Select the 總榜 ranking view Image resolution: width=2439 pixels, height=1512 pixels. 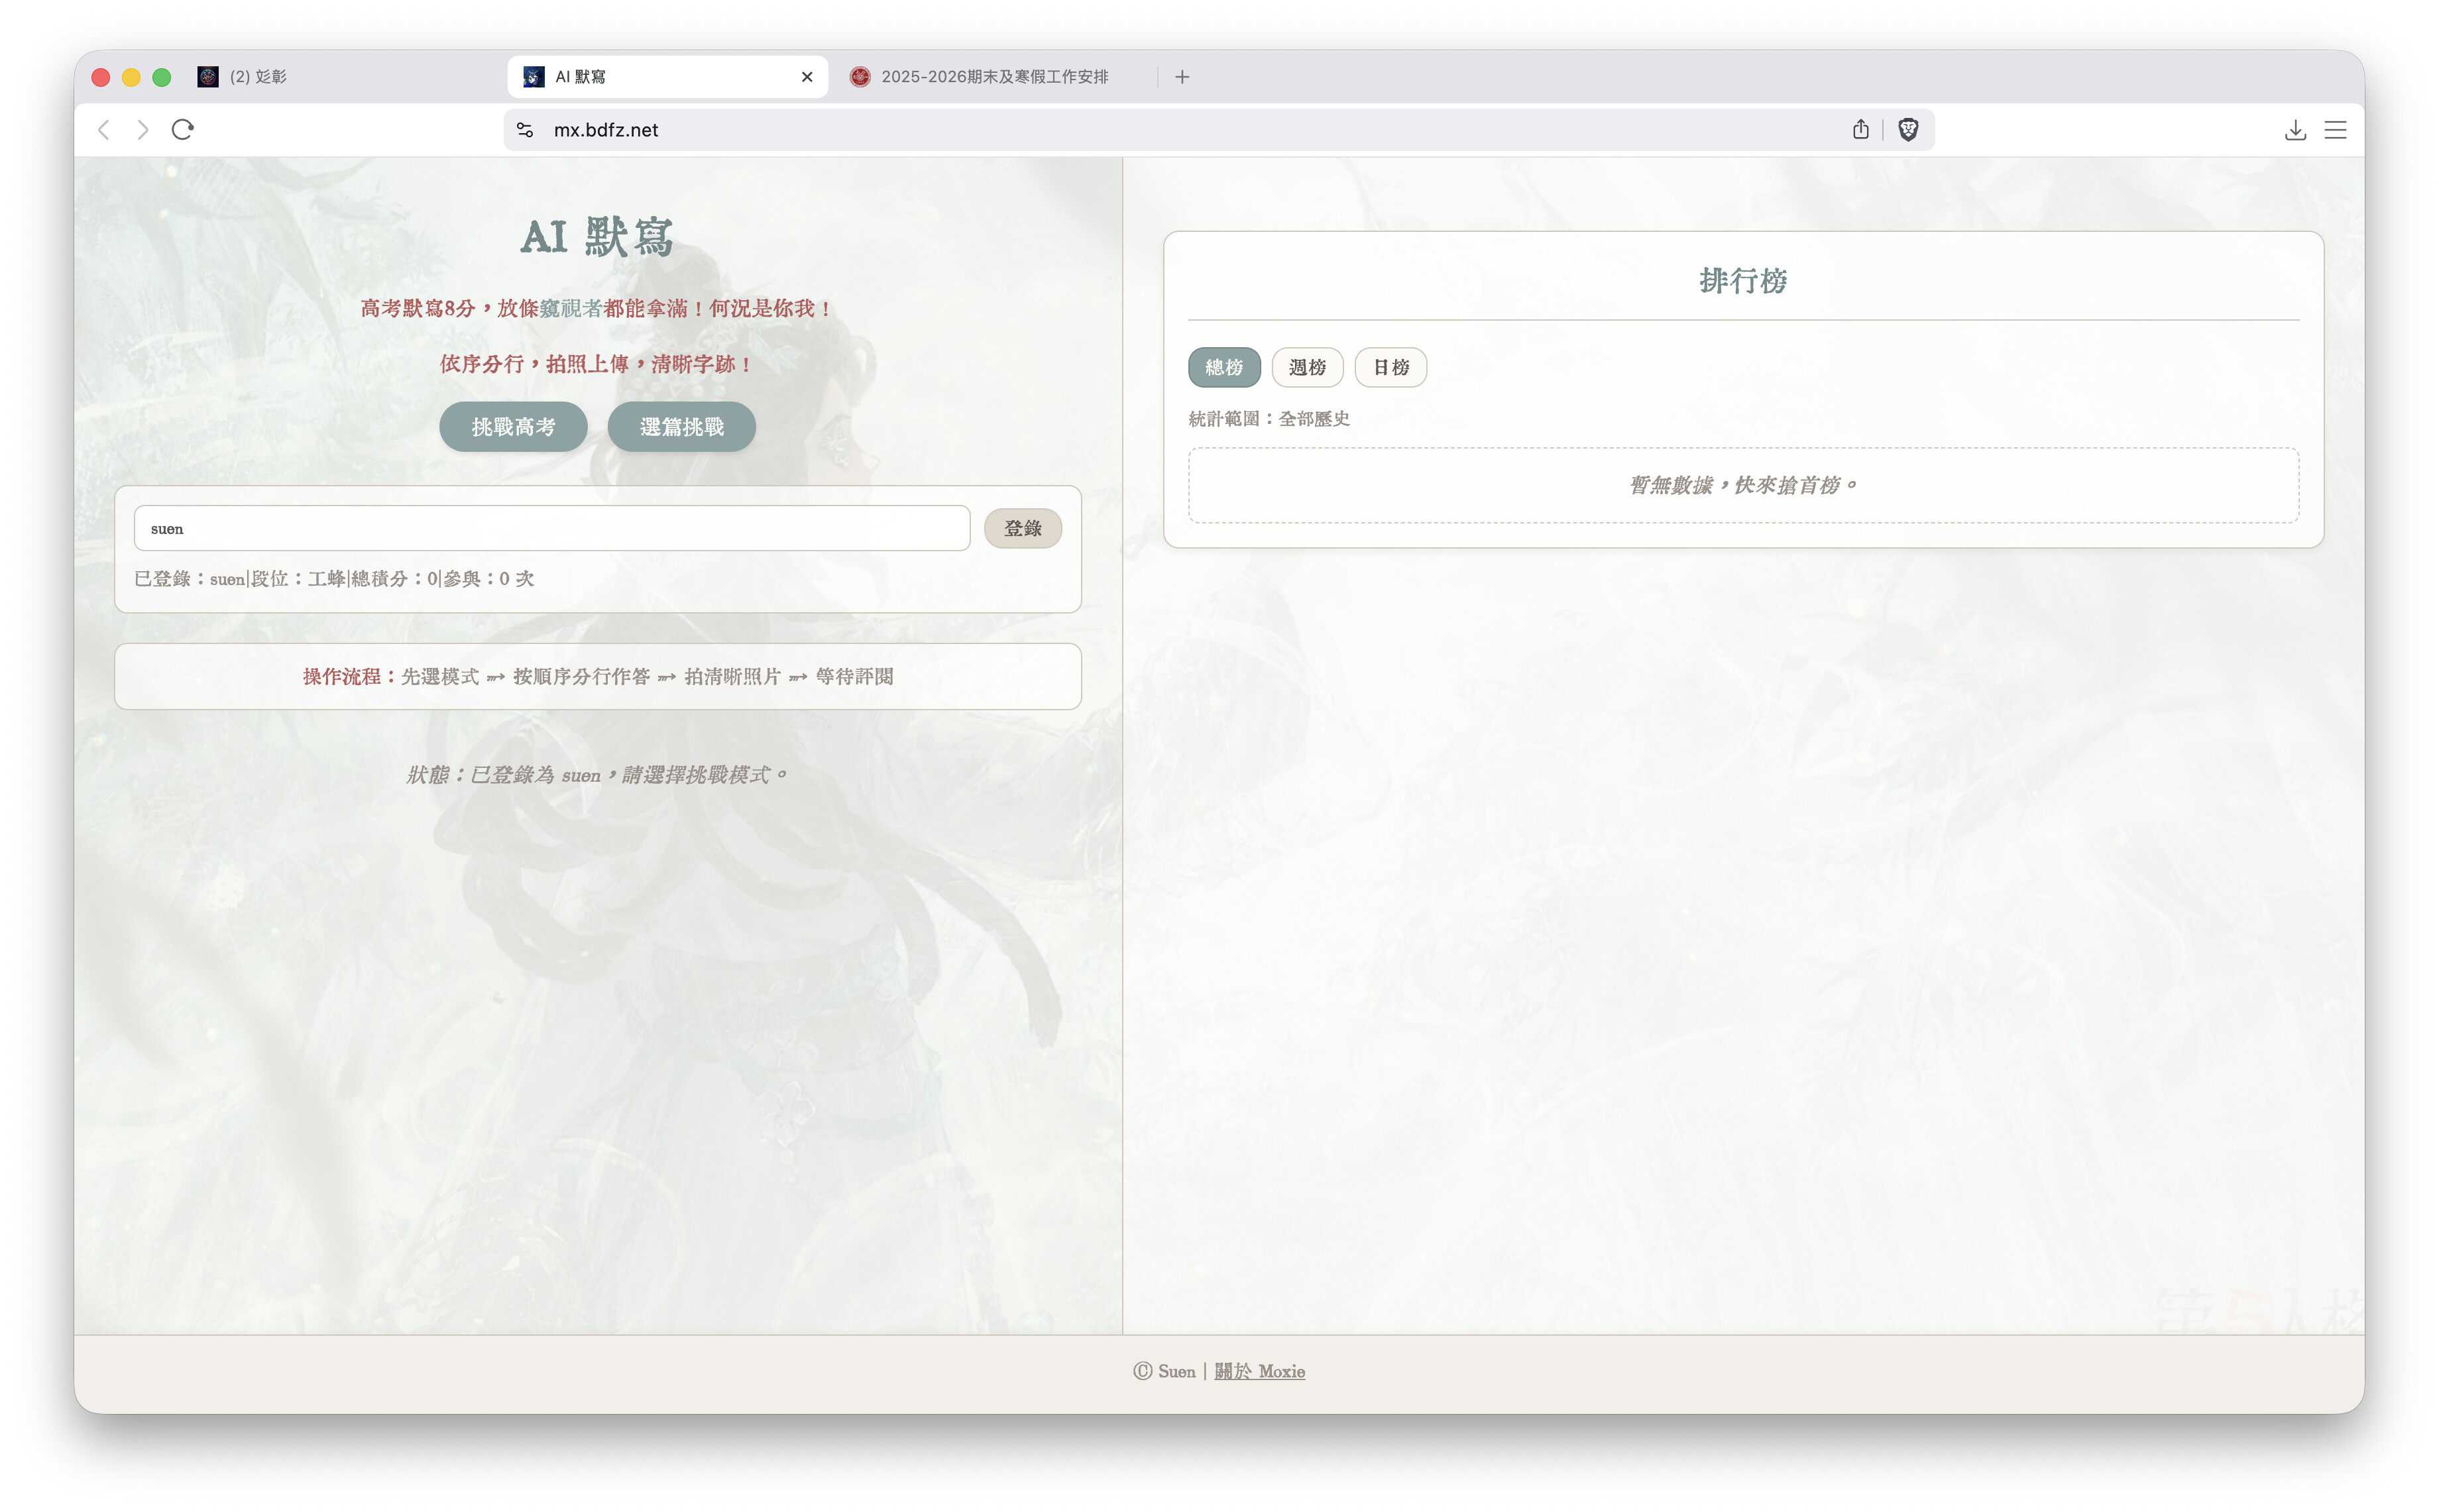pos(1224,367)
